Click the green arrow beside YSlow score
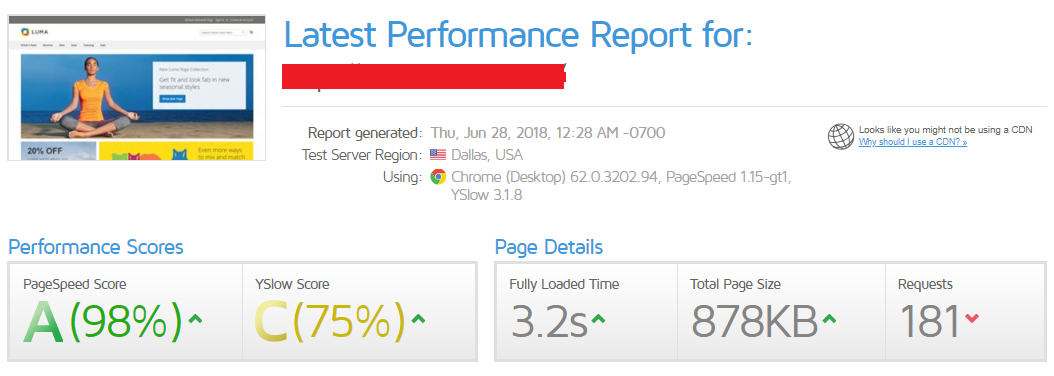Image resolution: width=1054 pixels, height=376 pixels. (x=418, y=319)
